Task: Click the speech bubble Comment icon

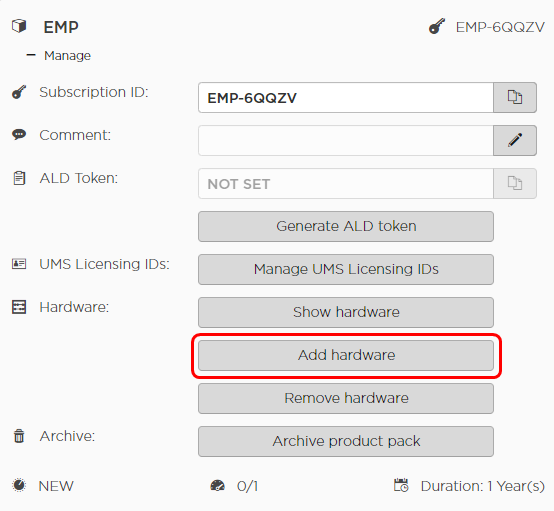Action: coord(19,135)
